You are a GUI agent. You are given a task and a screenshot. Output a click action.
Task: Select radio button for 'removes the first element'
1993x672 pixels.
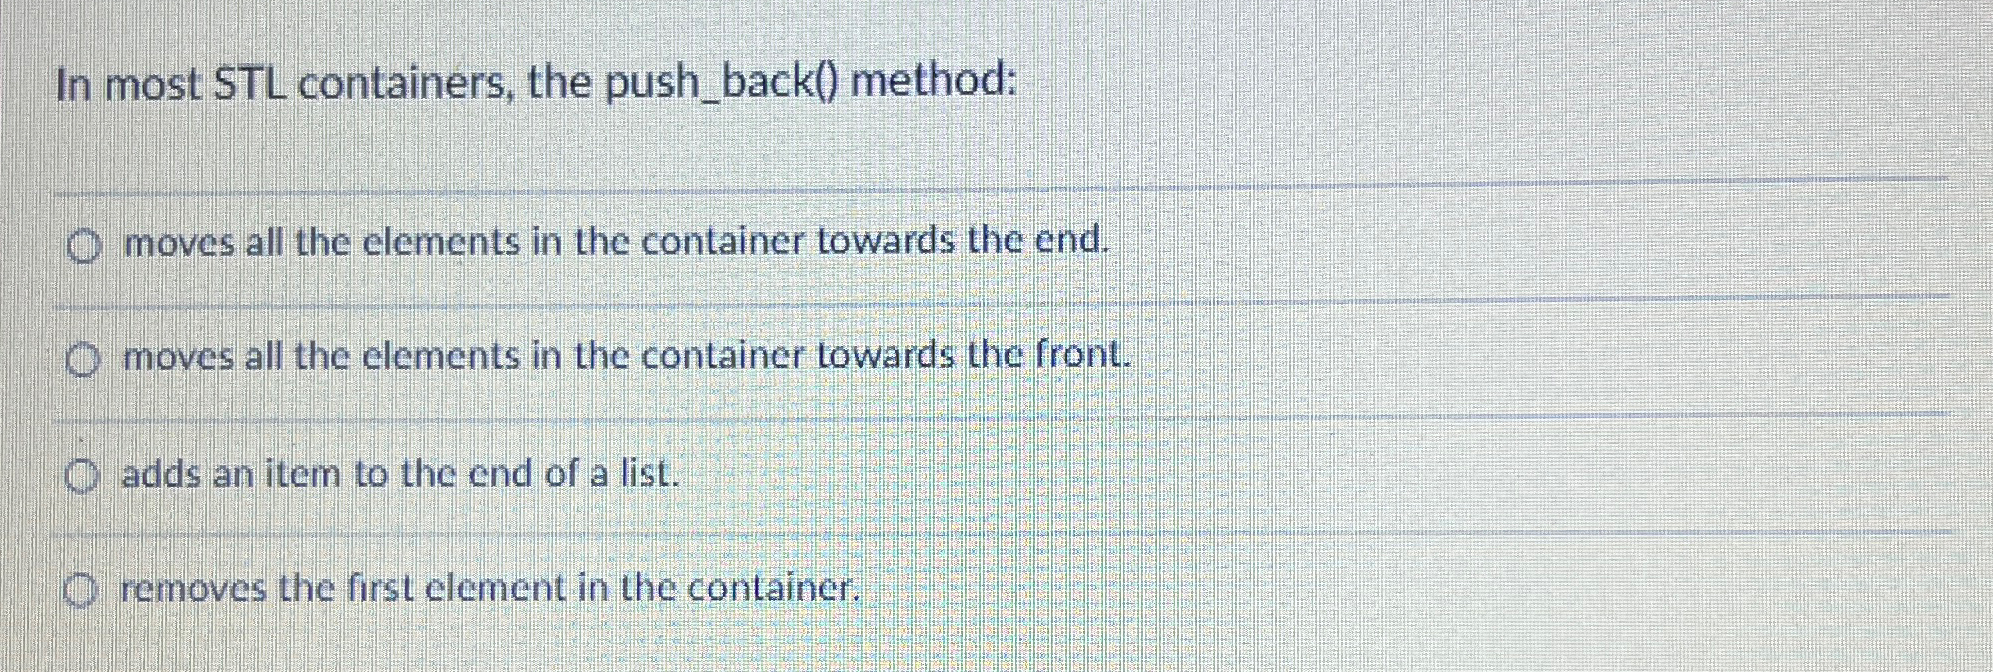(x=82, y=589)
